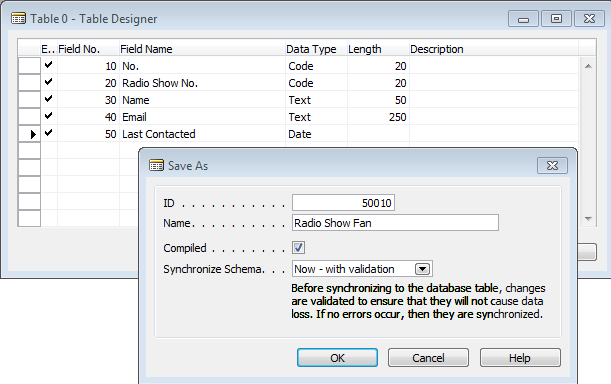
Task: Select the row selector for Last Contacted
Action: coord(29,134)
